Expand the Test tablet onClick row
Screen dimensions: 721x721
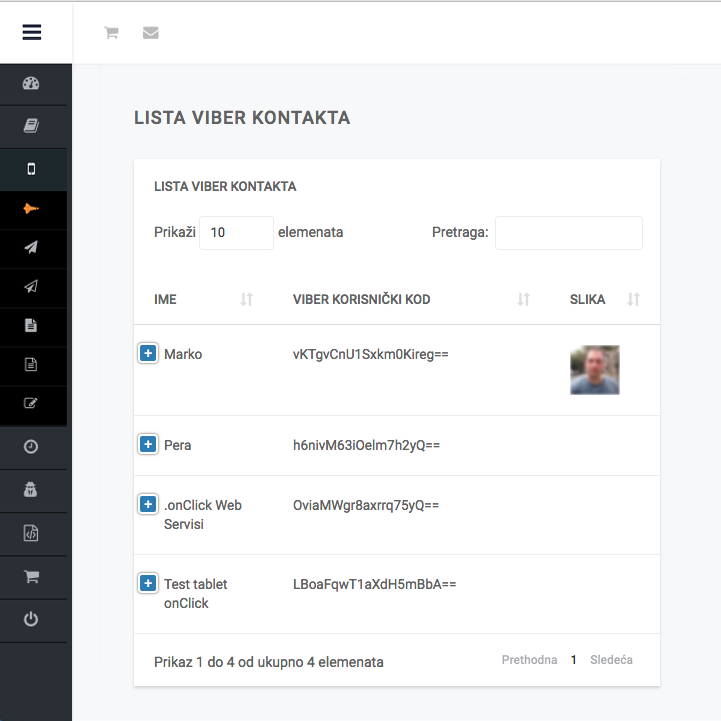pyautogui.click(x=148, y=583)
